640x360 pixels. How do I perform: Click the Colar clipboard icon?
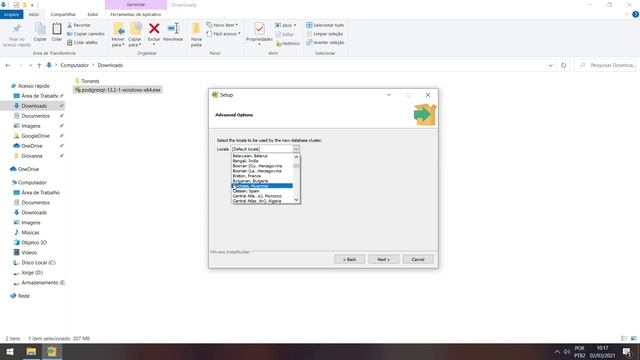(57, 29)
